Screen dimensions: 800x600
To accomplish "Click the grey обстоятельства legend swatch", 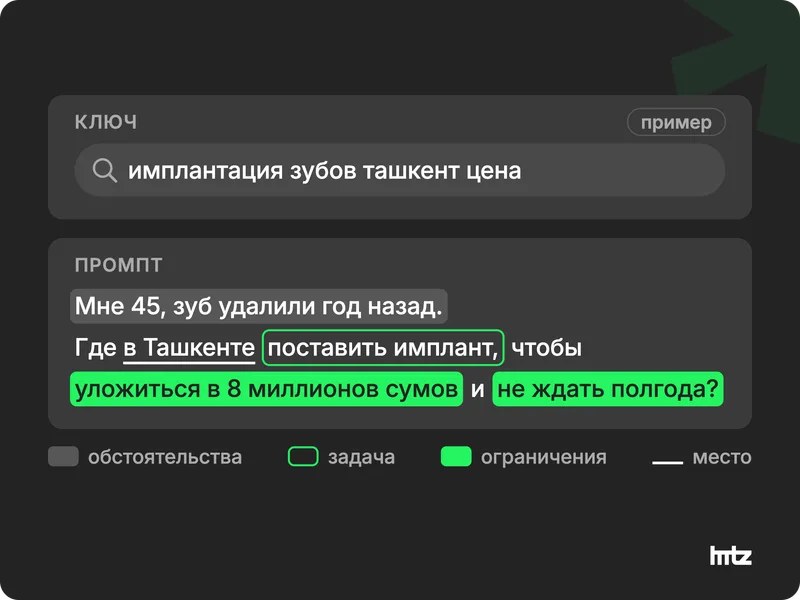I will coord(63,457).
